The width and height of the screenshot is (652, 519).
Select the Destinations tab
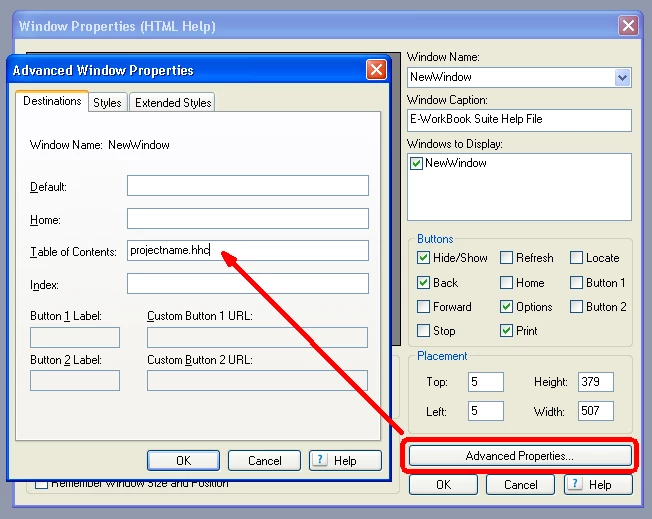[52, 101]
